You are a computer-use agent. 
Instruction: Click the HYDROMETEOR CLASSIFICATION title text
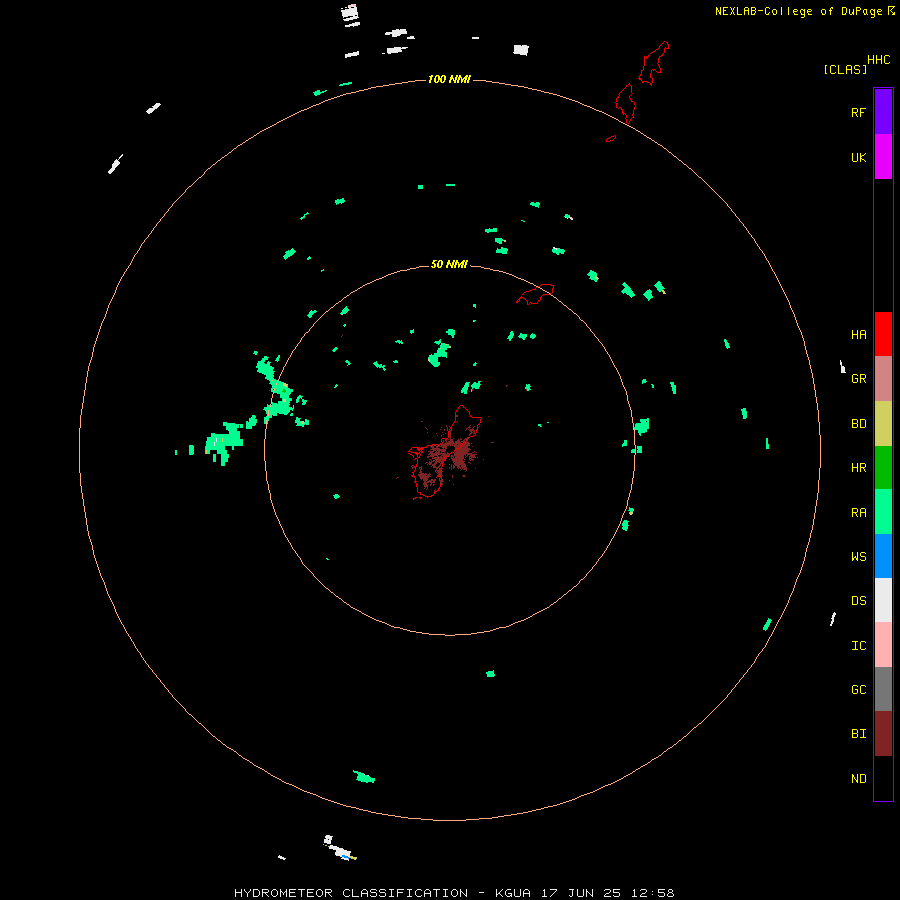[x=351, y=893]
